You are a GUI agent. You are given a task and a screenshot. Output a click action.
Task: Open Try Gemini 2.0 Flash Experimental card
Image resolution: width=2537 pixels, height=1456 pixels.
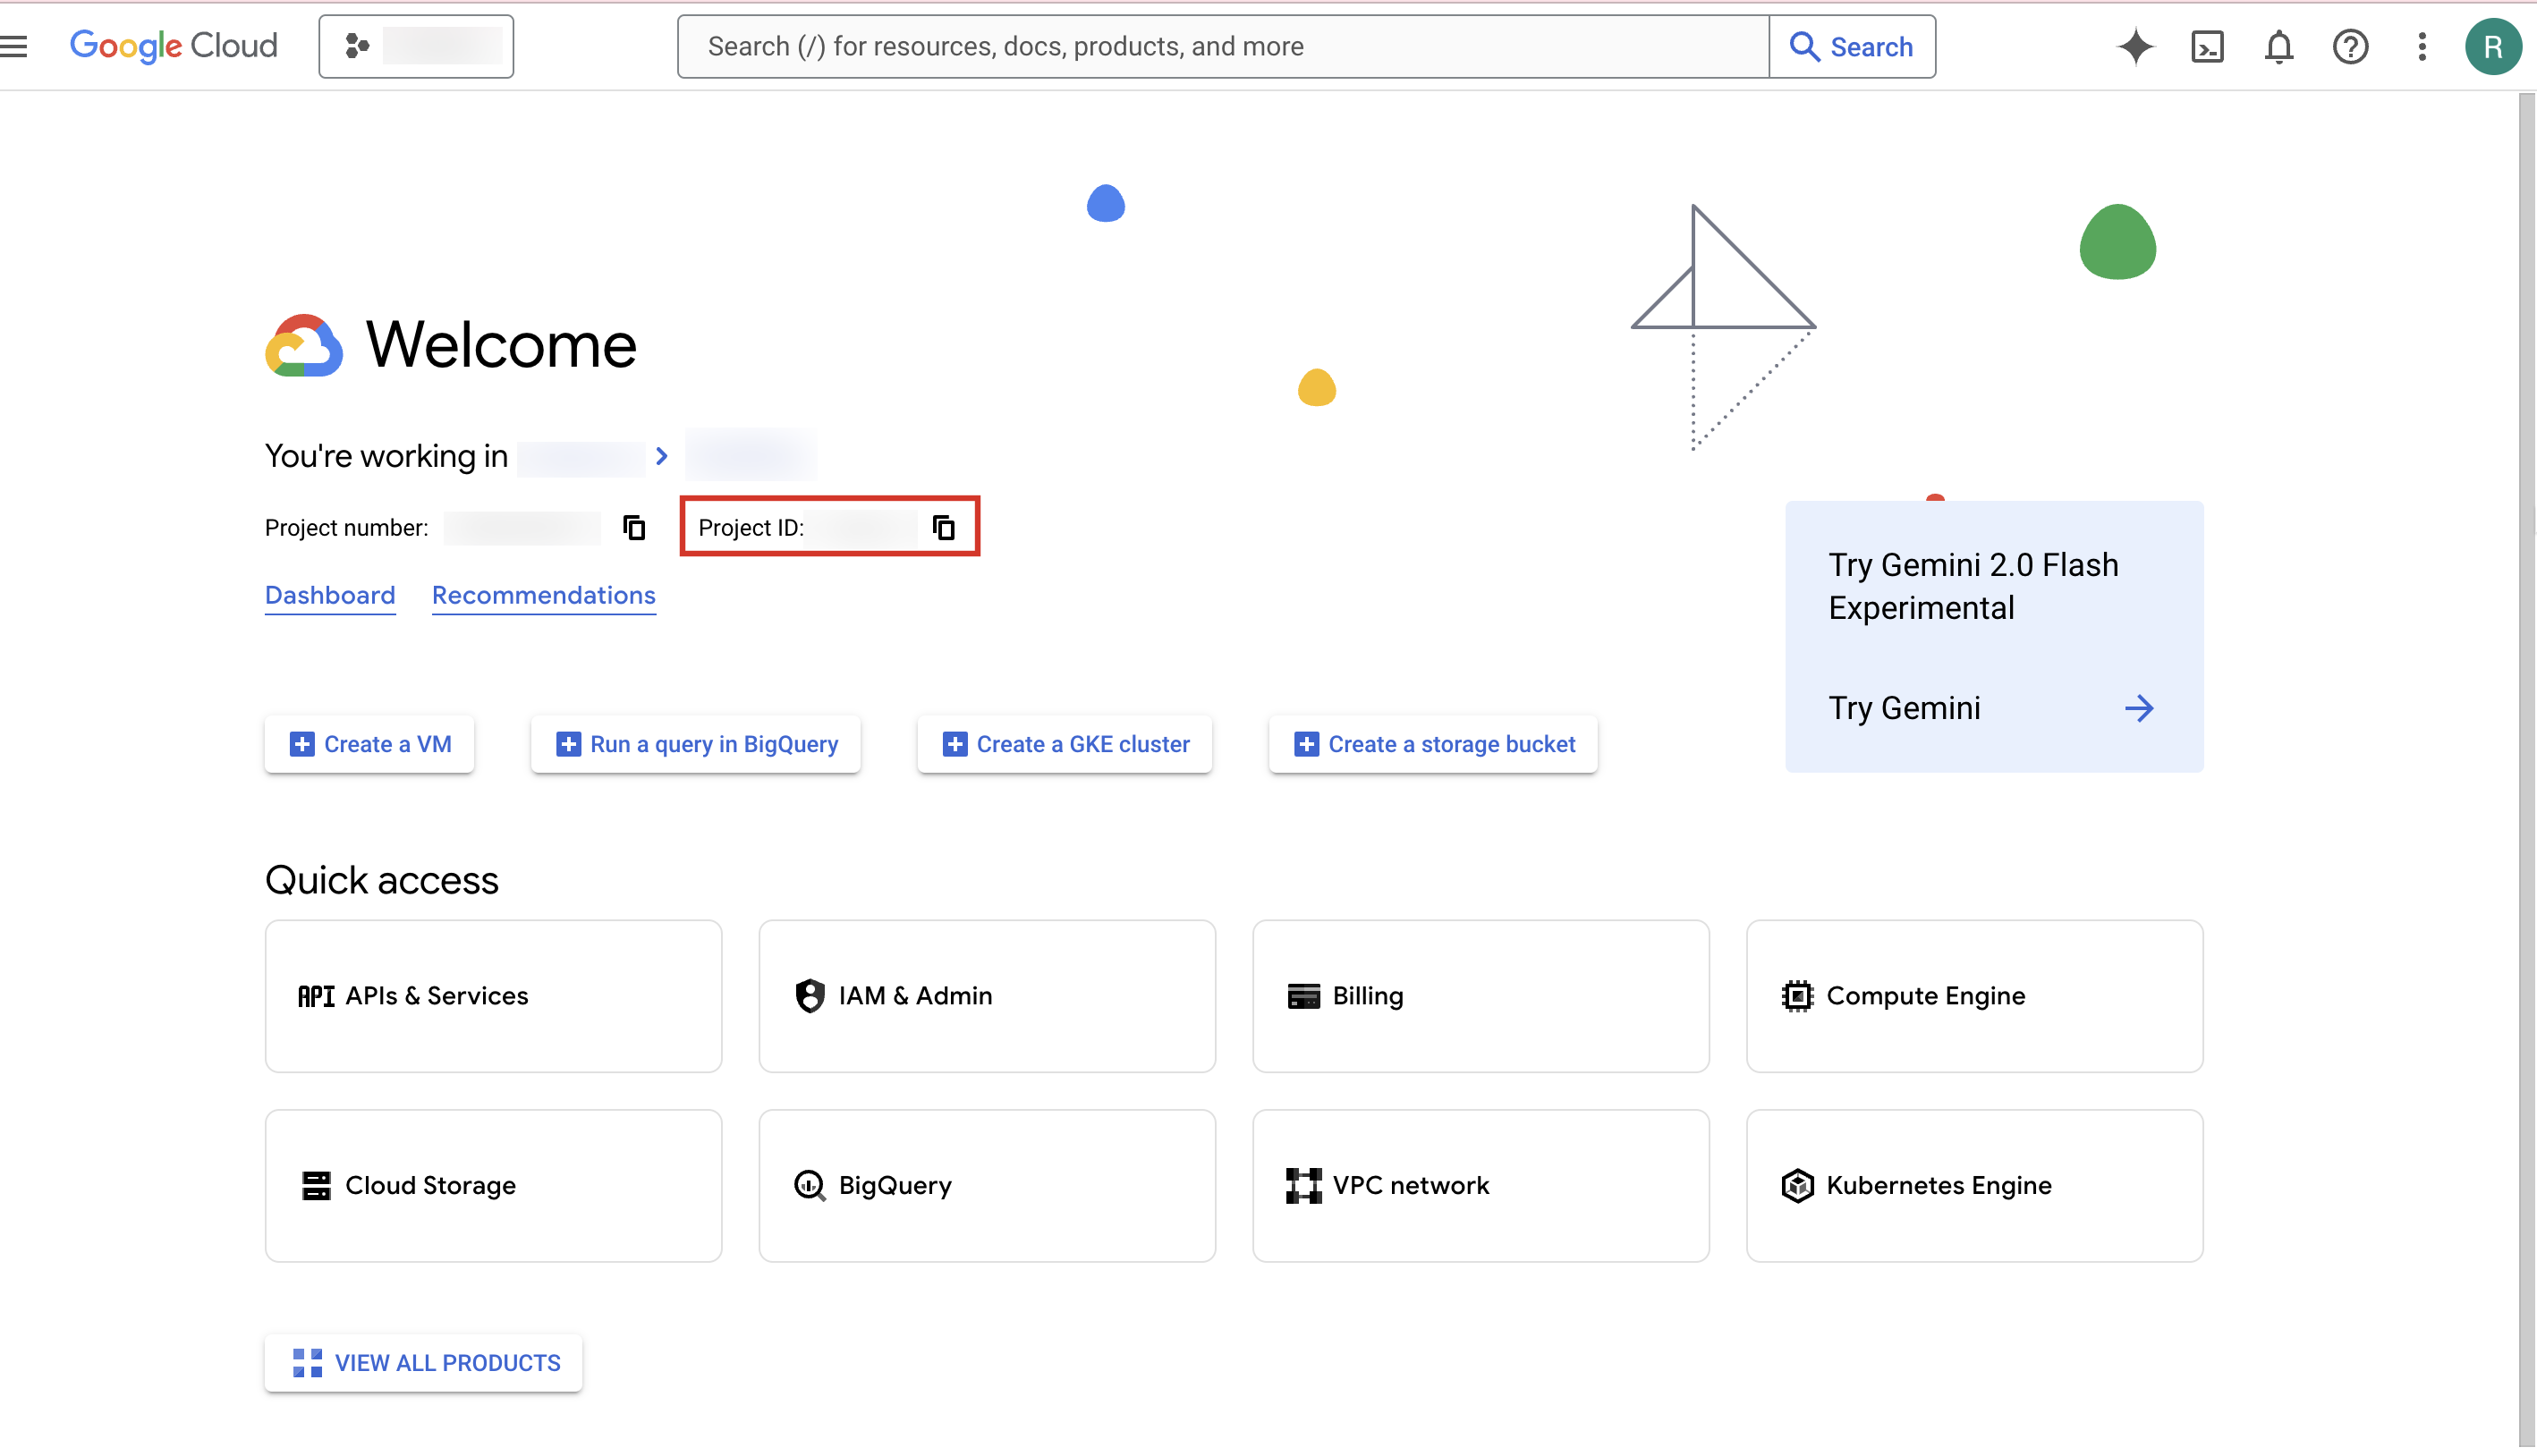[x=1994, y=636]
